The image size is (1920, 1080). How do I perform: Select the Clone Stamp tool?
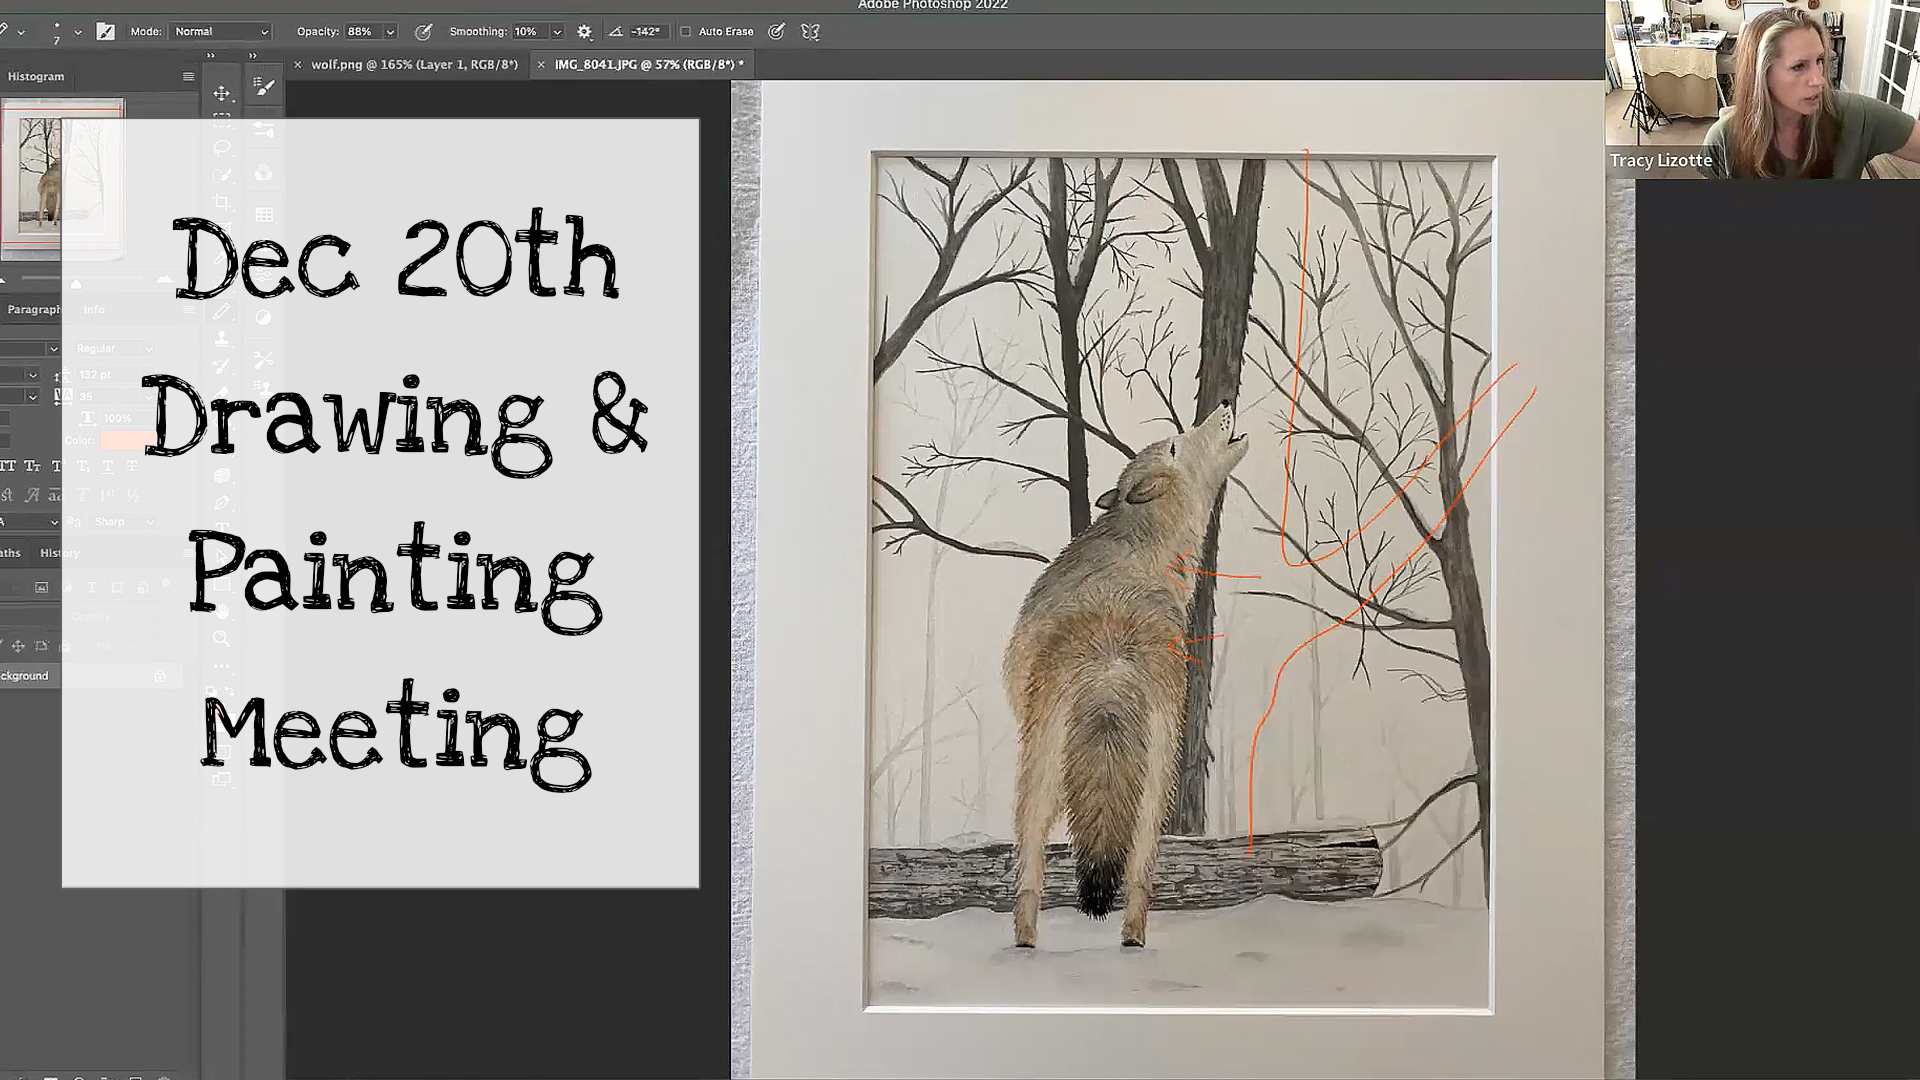tap(222, 339)
